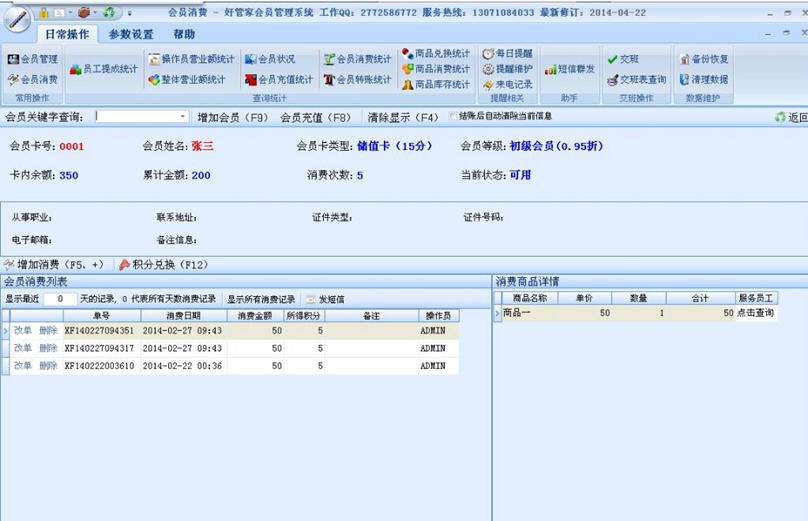Screen dimensions: 808x521
Task: Click 删除 for order XF140222003610
Action: click(x=48, y=366)
